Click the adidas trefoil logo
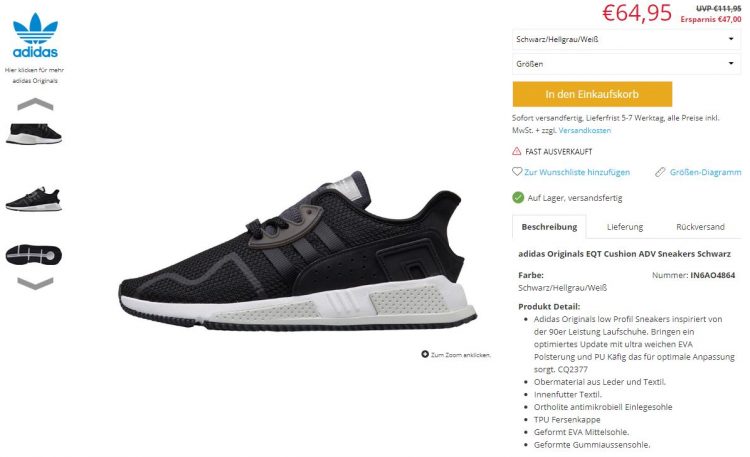The width and height of the screenshot is (750, 457). click(x=35, y=35)
